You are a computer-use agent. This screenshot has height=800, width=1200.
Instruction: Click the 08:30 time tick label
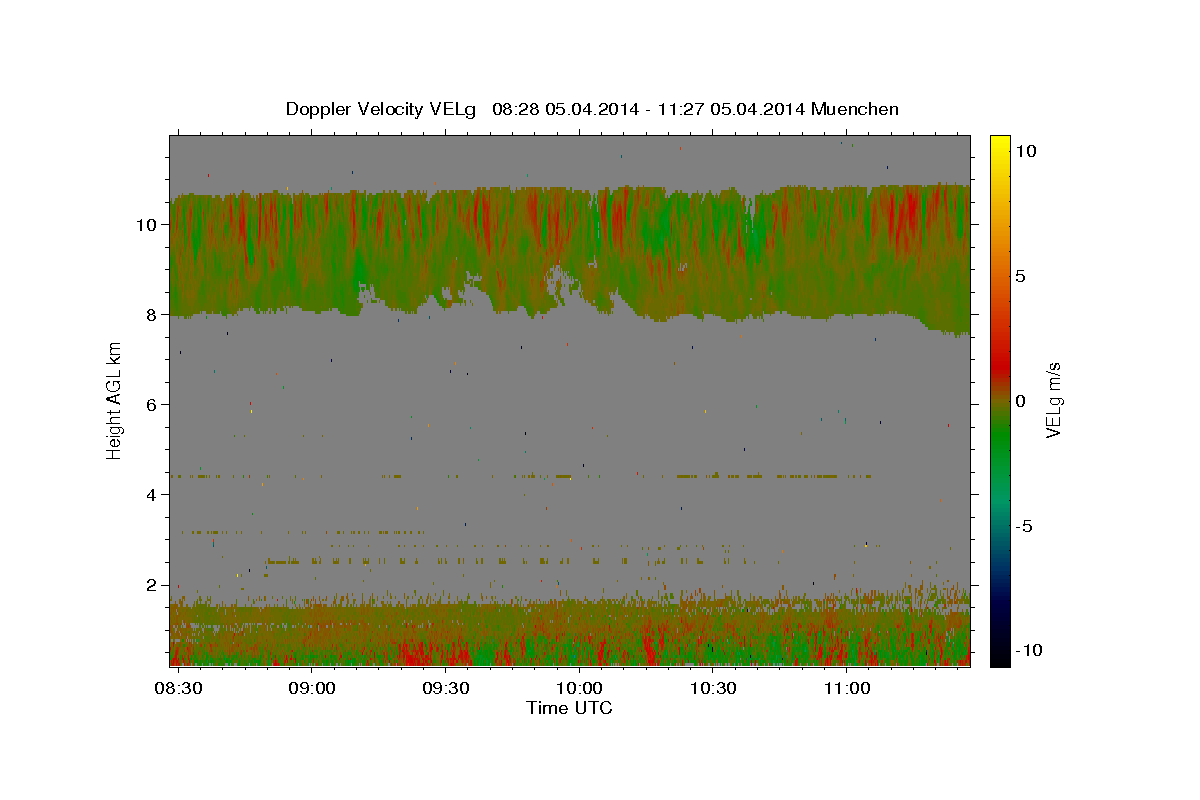(x=177, y=689)
